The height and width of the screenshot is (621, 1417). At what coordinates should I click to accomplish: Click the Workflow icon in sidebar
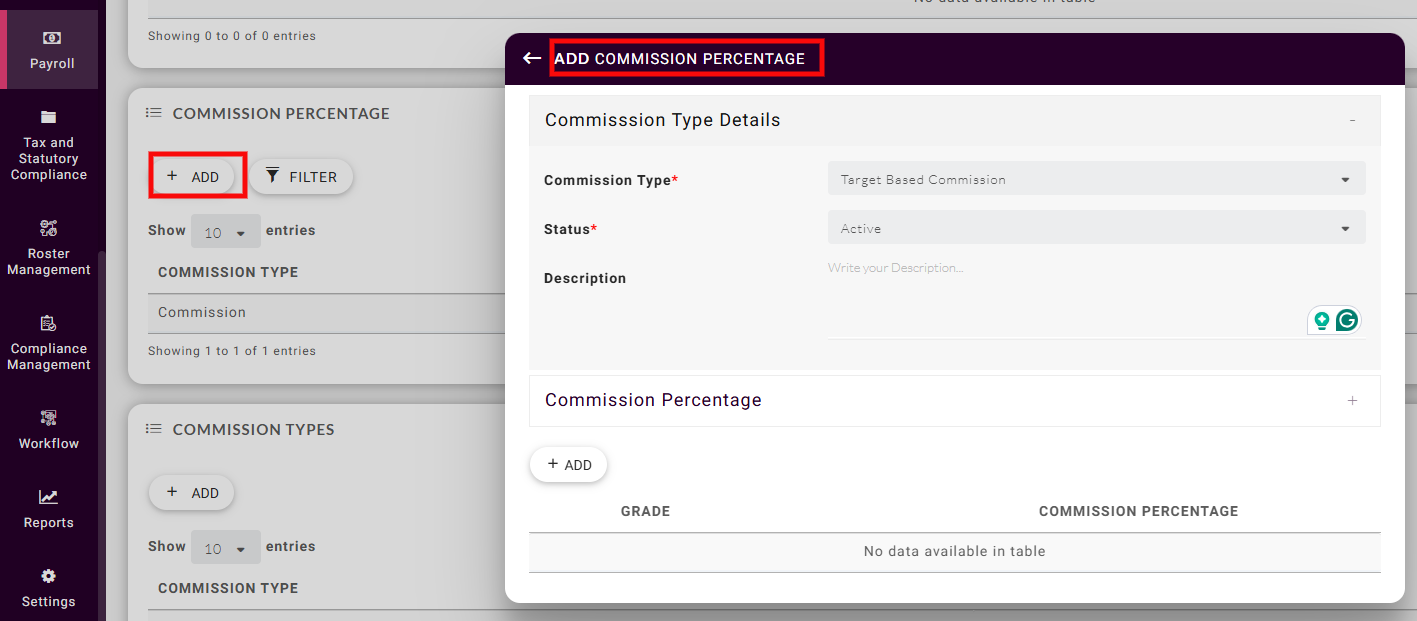pos(48,417)
